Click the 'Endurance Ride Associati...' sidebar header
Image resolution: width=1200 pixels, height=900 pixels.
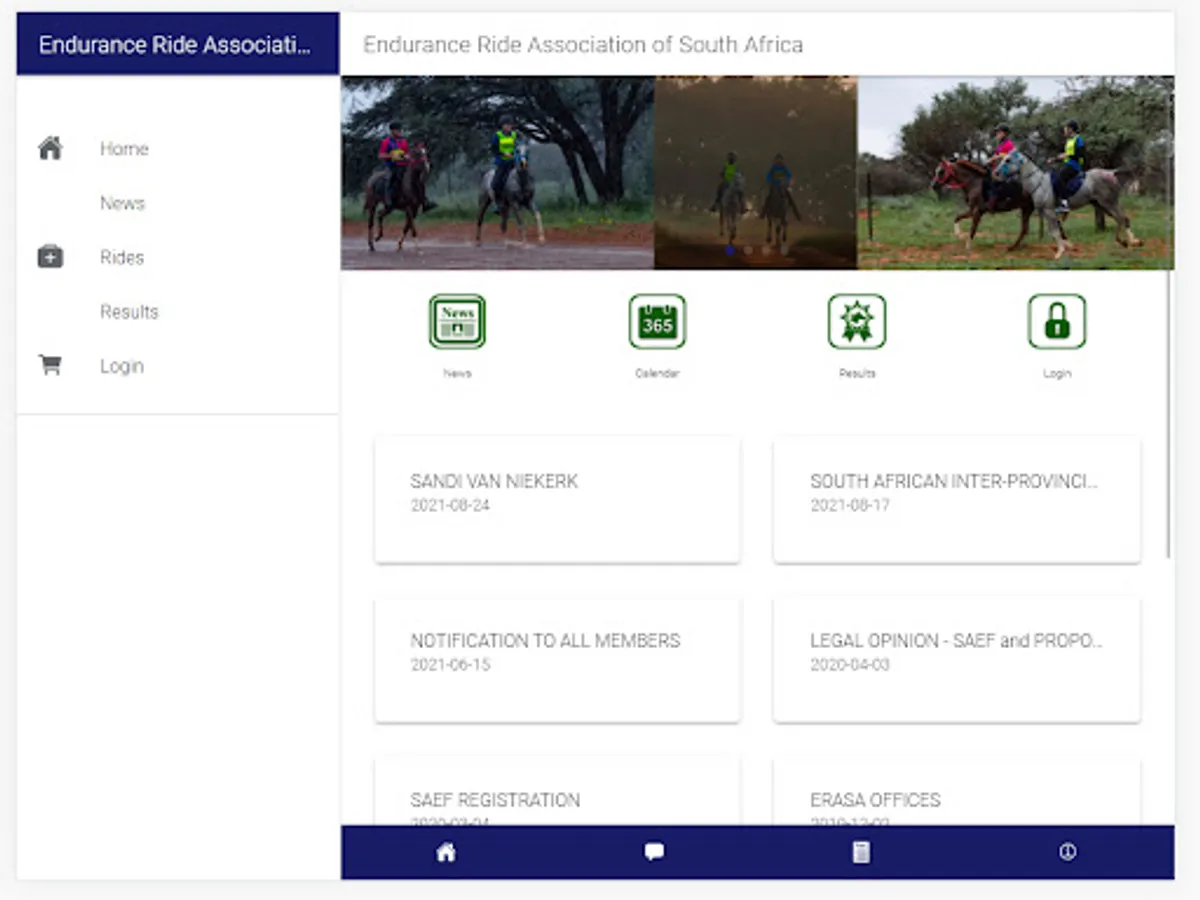(178, 44)
